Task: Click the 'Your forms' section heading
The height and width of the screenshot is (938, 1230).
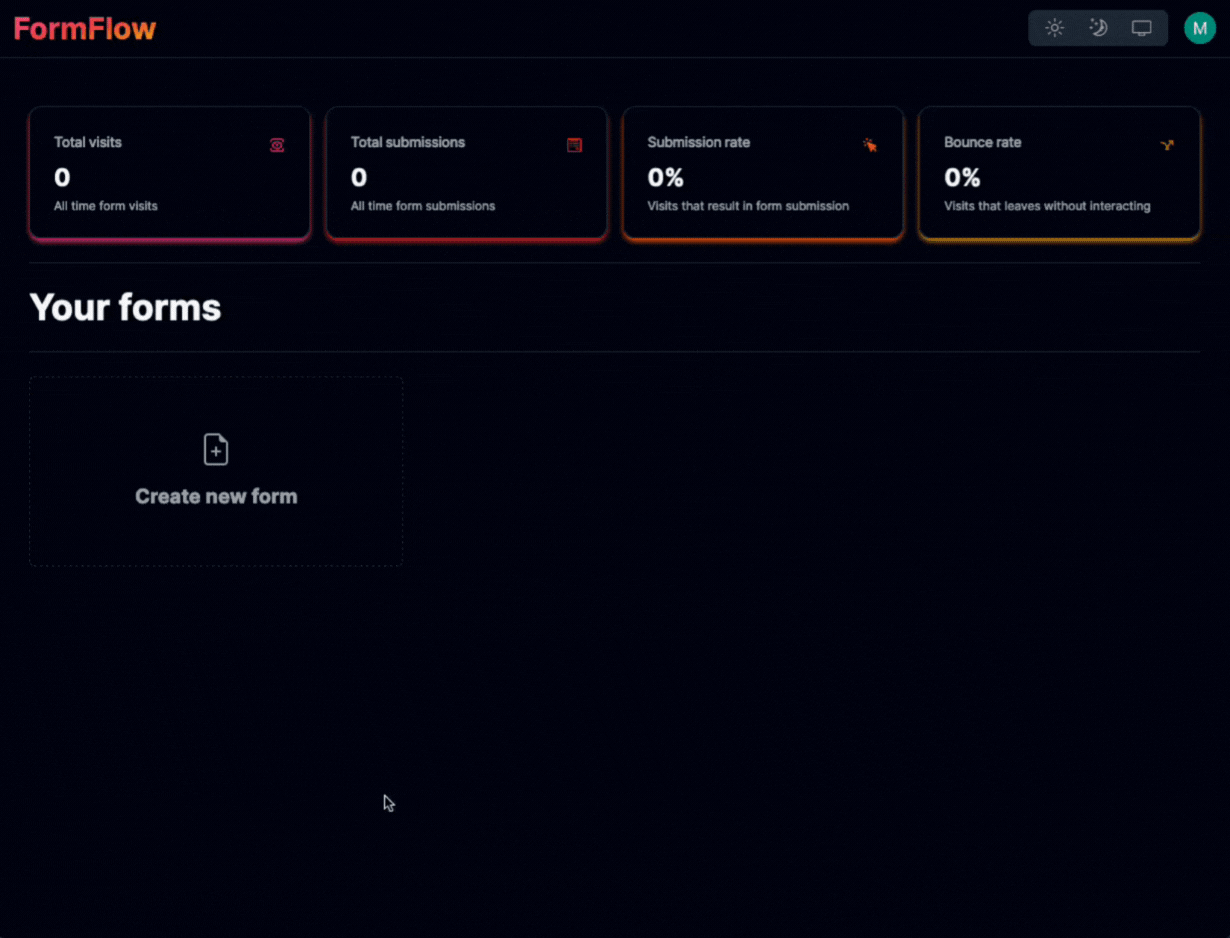Action: 125,307
